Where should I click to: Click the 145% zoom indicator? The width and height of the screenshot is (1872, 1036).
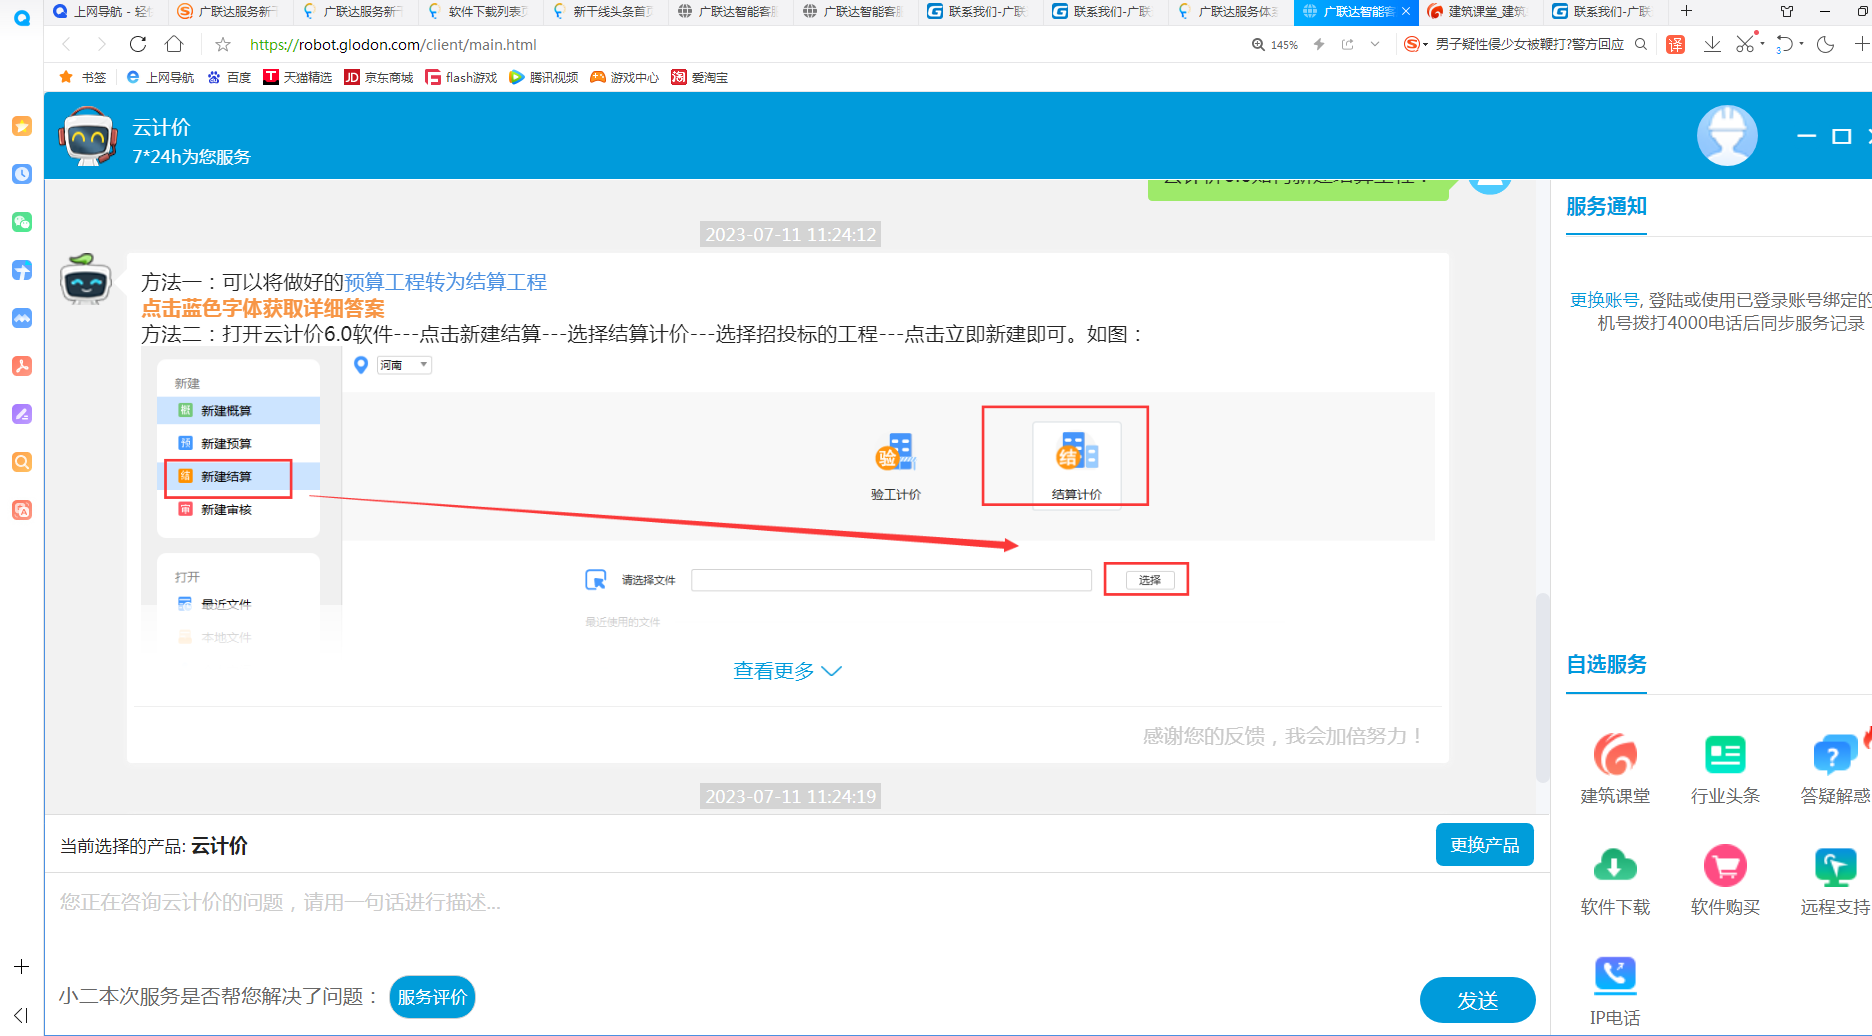pos(1275,45)
